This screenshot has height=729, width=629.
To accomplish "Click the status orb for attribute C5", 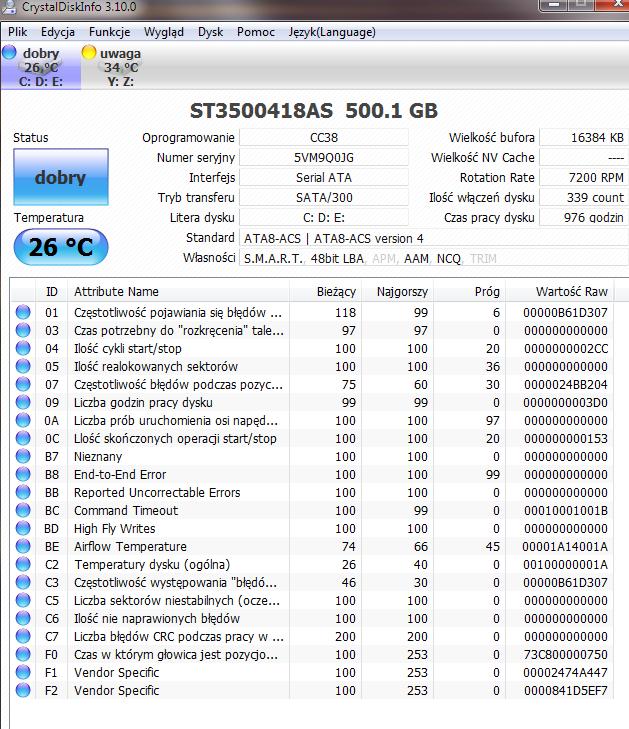I will point(23,600).
